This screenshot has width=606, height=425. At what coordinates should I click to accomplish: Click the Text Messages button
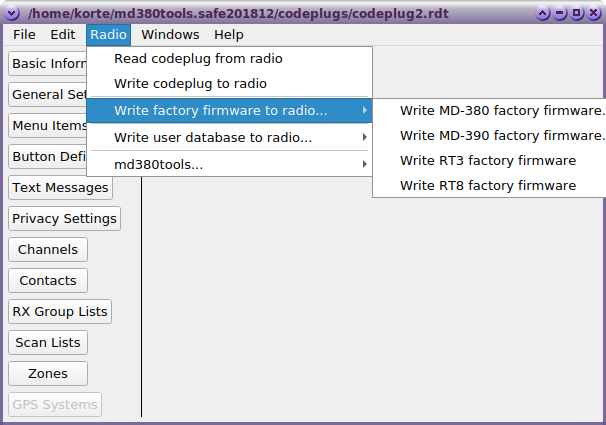(60, 188)
